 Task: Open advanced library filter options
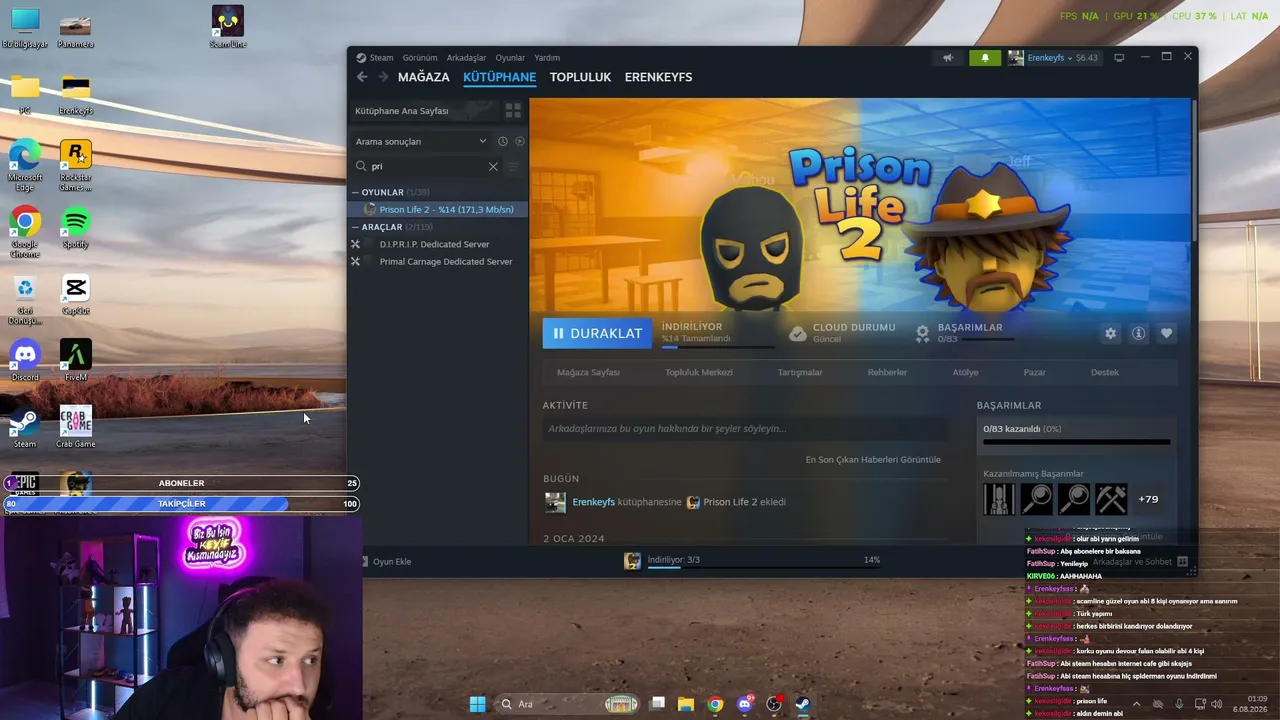click(513, 167)
